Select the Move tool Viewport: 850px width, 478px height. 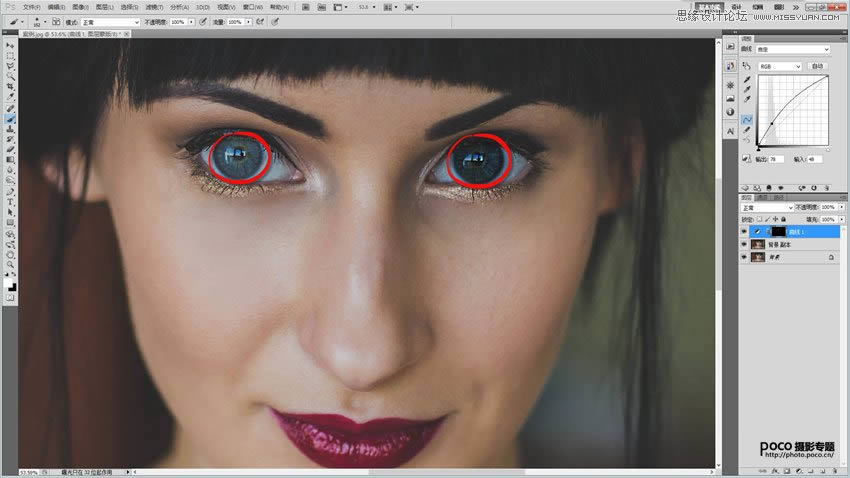click(x=10, y=45)
